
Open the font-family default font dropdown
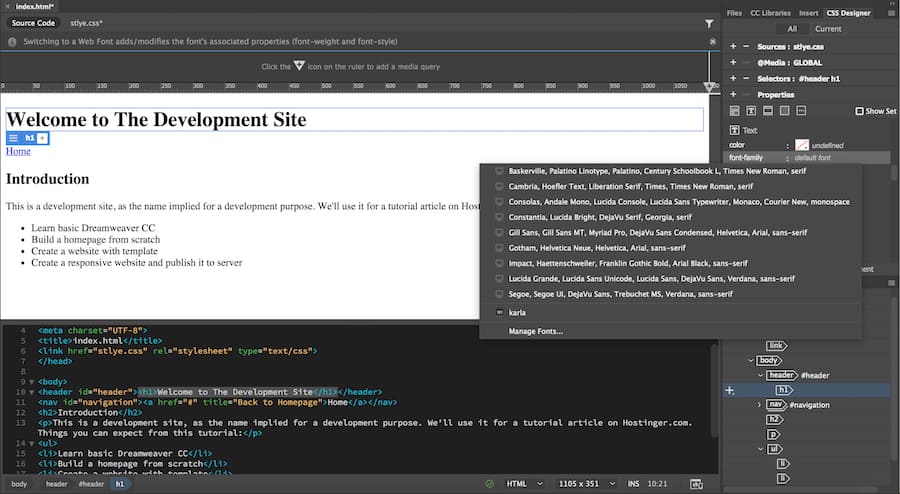(811, 158)
